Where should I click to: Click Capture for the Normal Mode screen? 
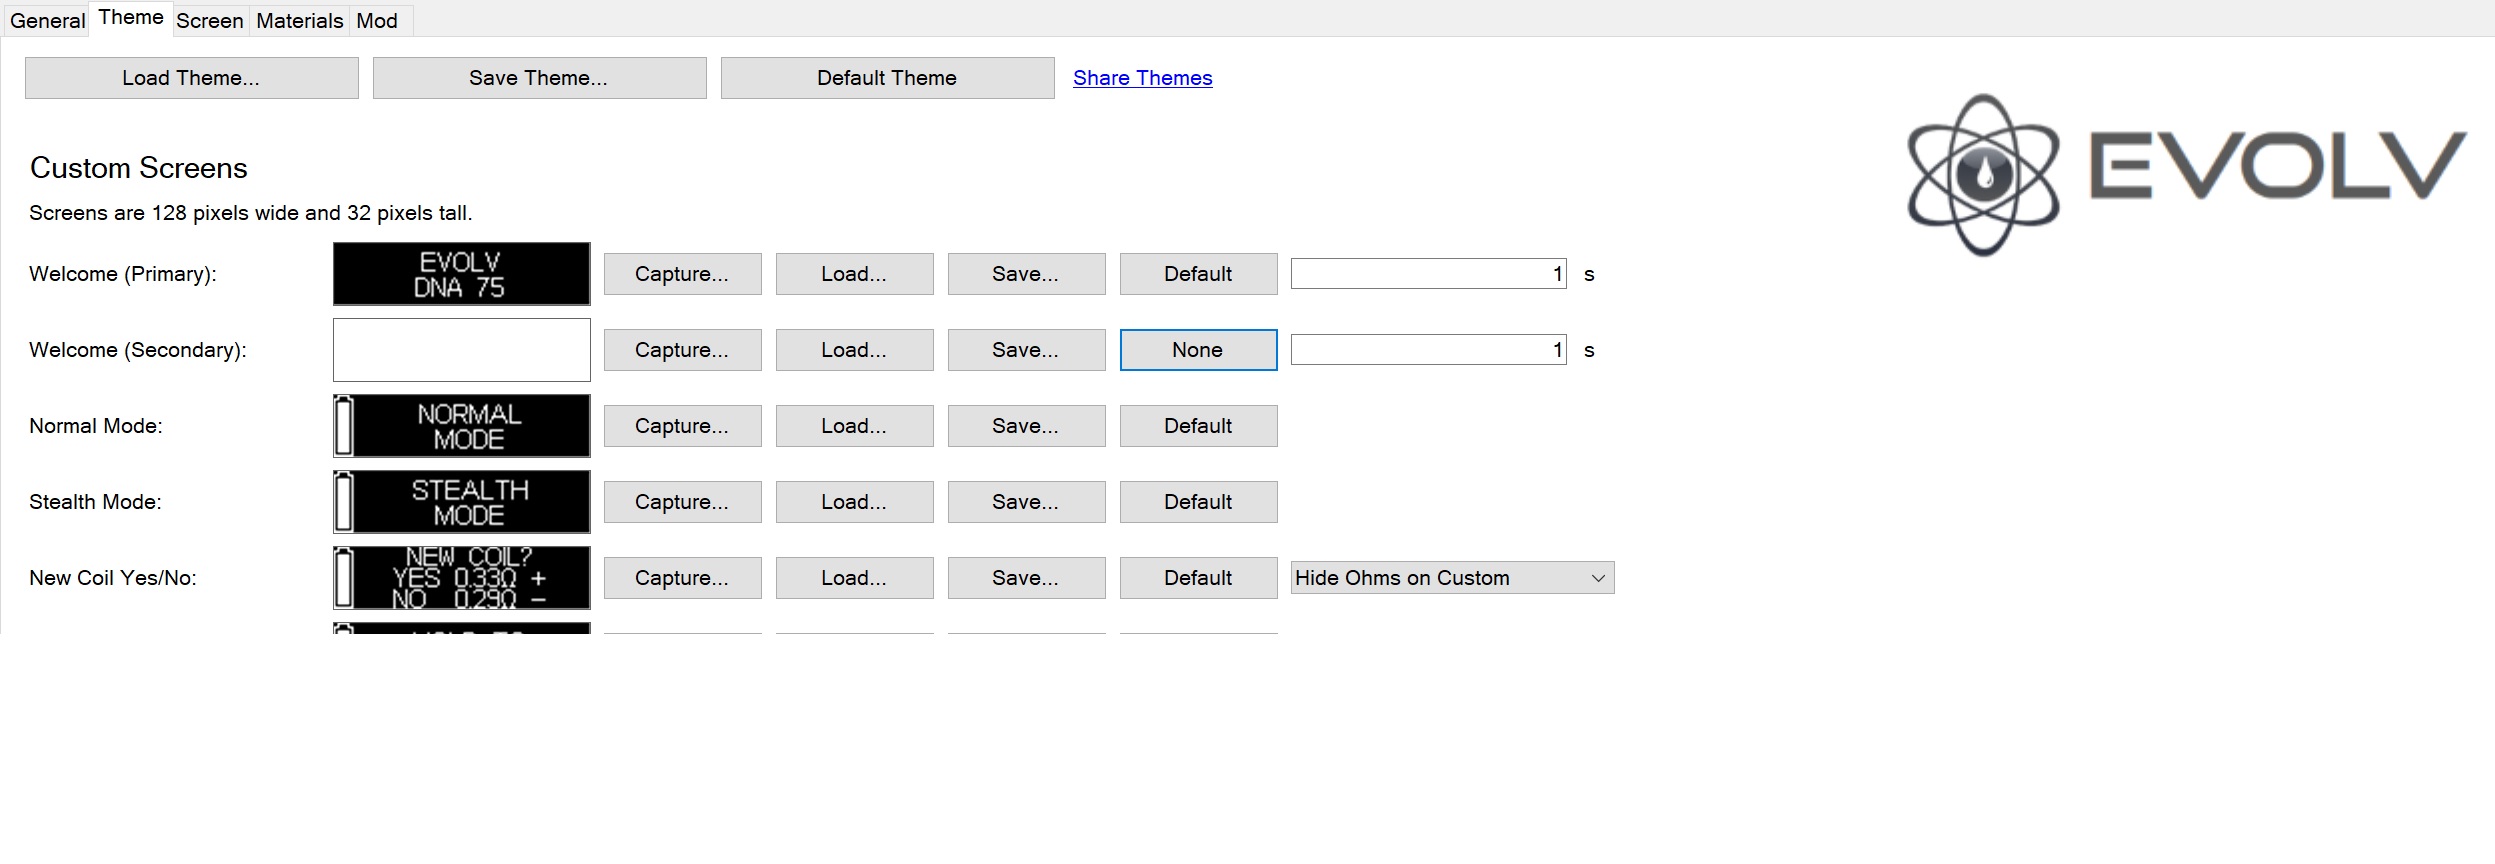pos(682,426)
